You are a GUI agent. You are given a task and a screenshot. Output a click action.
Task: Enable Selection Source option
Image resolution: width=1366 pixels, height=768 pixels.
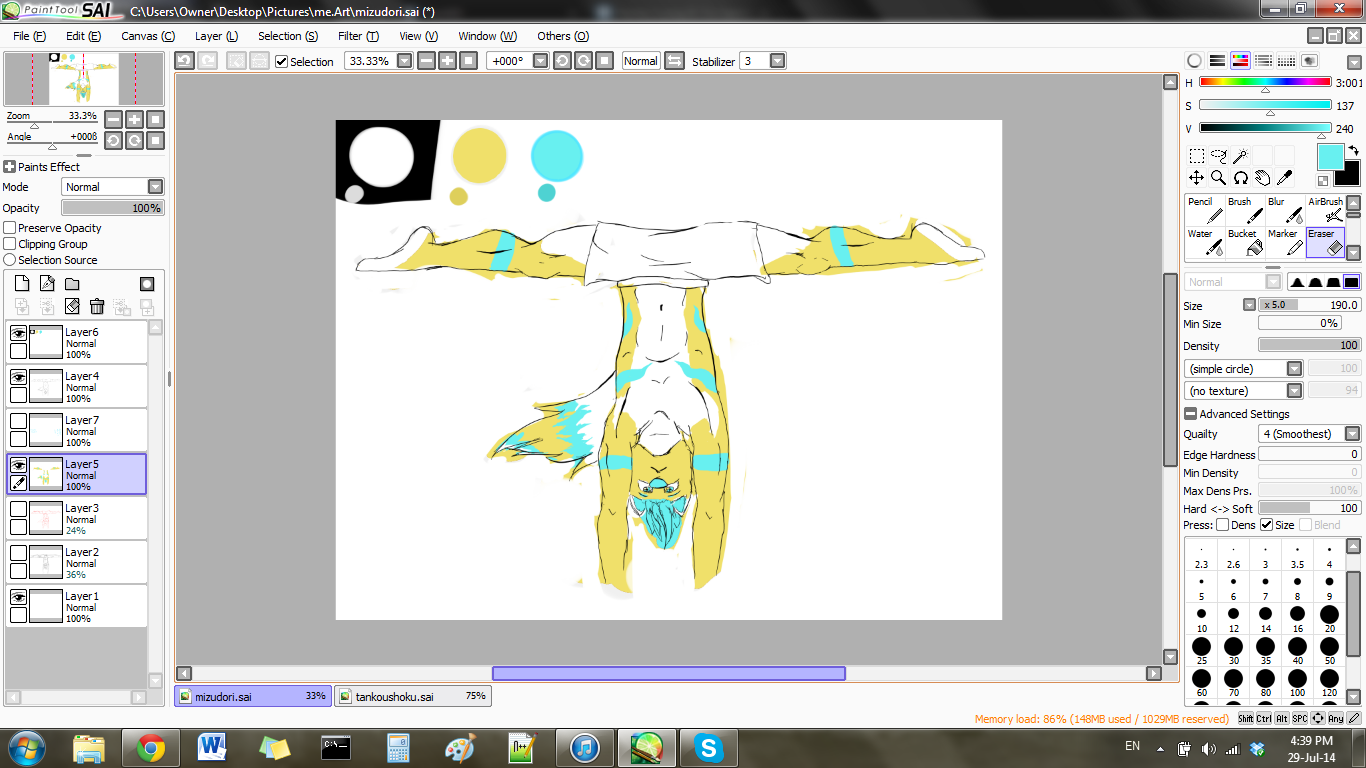click(x=10, y=260)
